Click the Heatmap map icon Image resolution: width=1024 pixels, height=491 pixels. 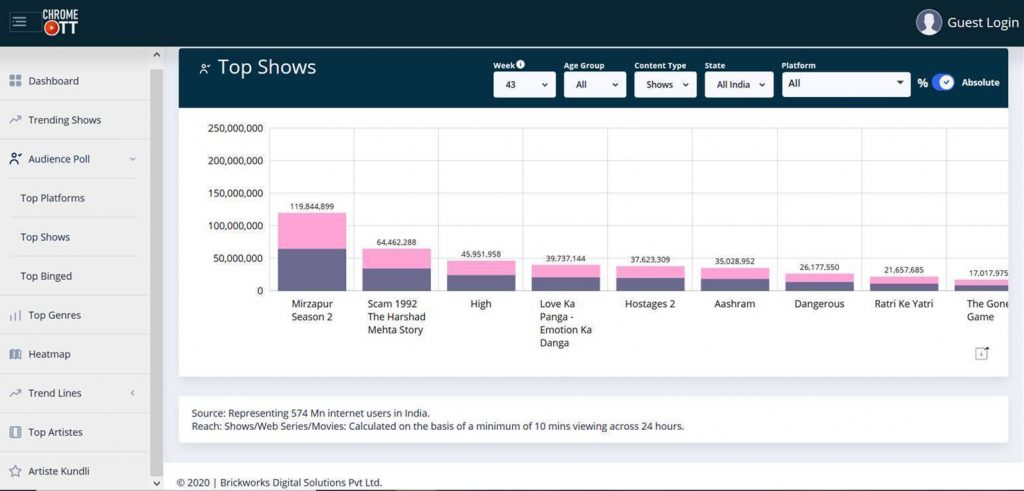tap(15, 355)
